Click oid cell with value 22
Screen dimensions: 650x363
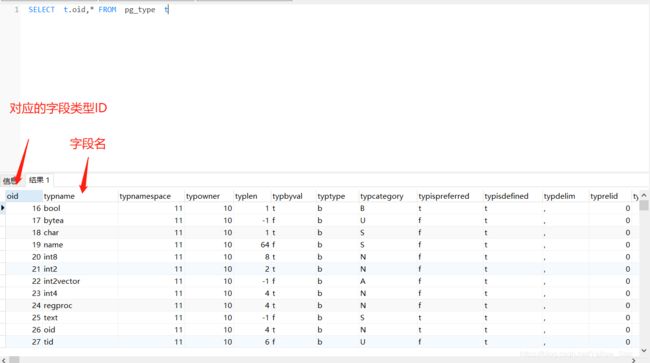coord(24,281)
